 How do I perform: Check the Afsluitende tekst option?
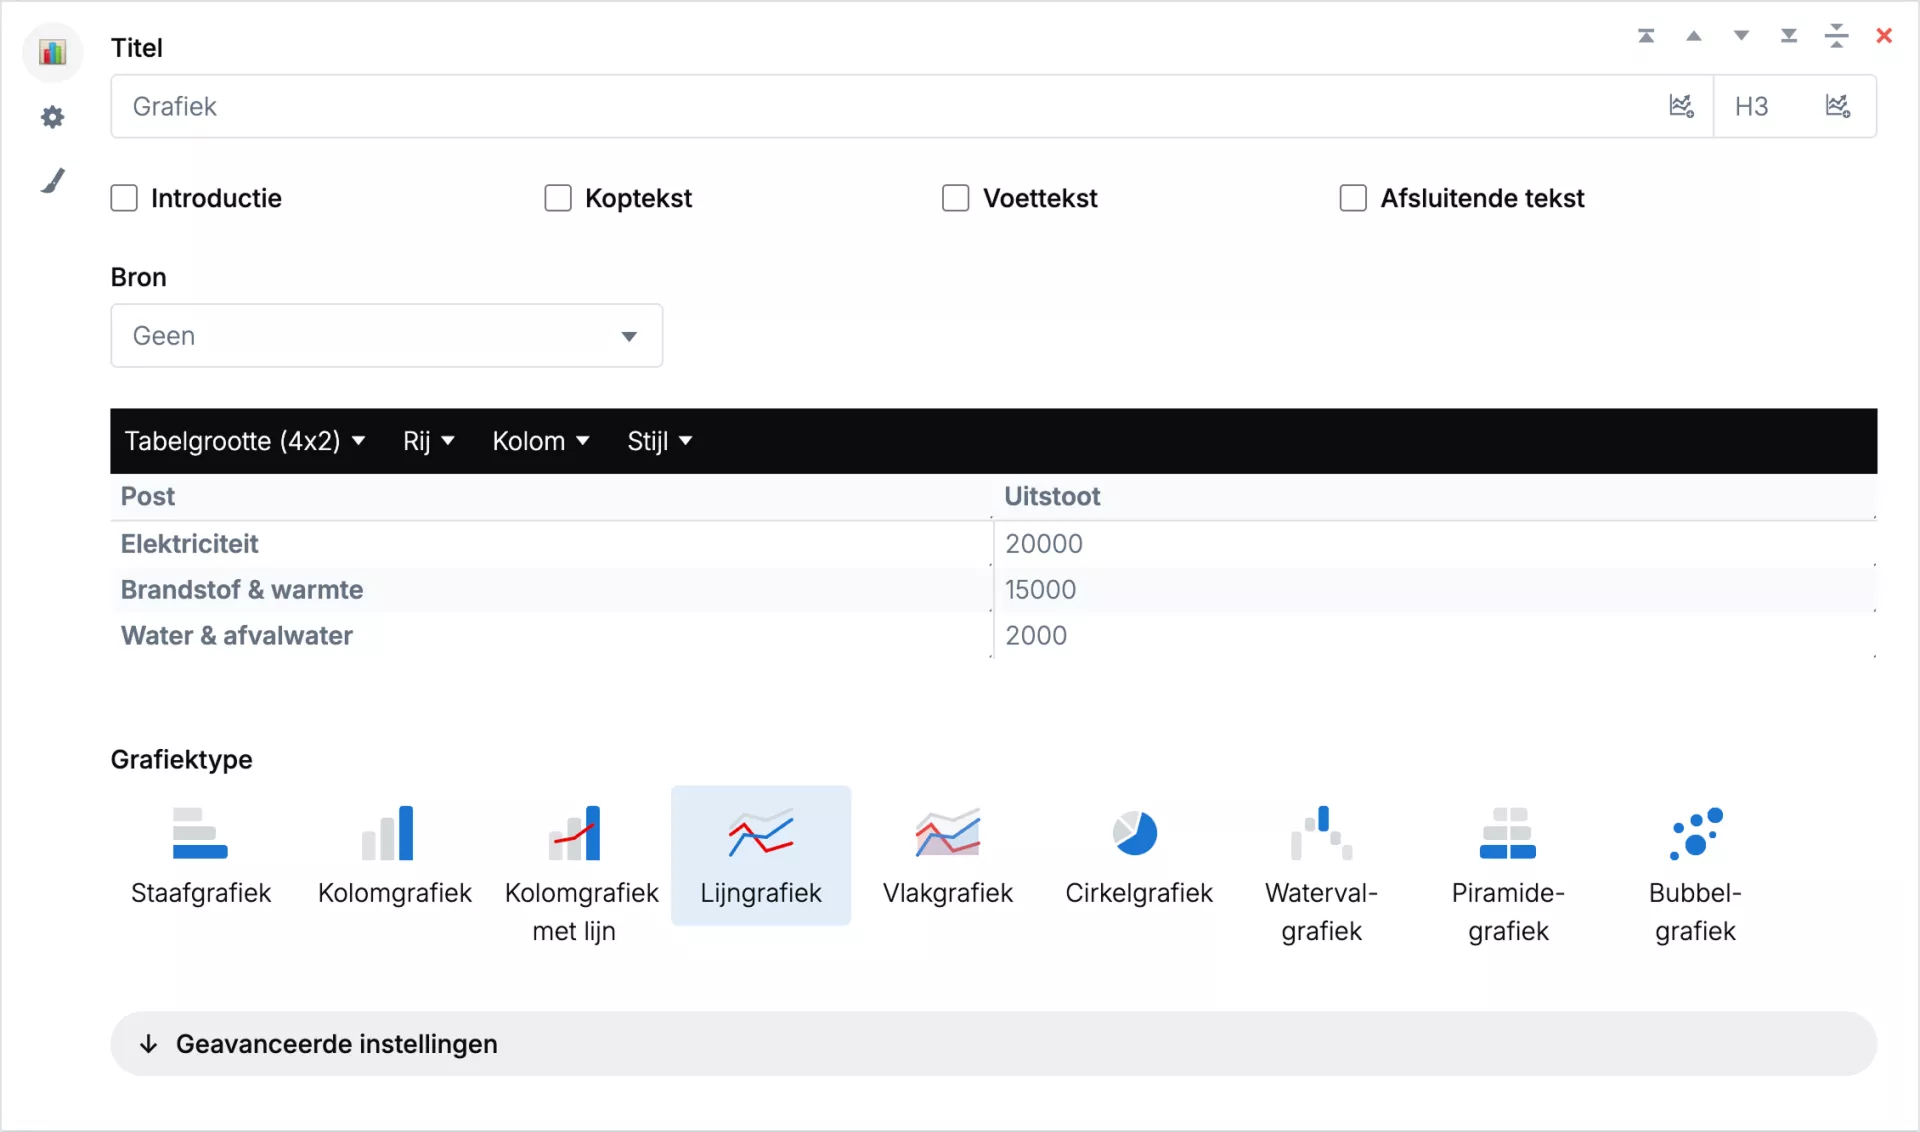coord(1353,198)
